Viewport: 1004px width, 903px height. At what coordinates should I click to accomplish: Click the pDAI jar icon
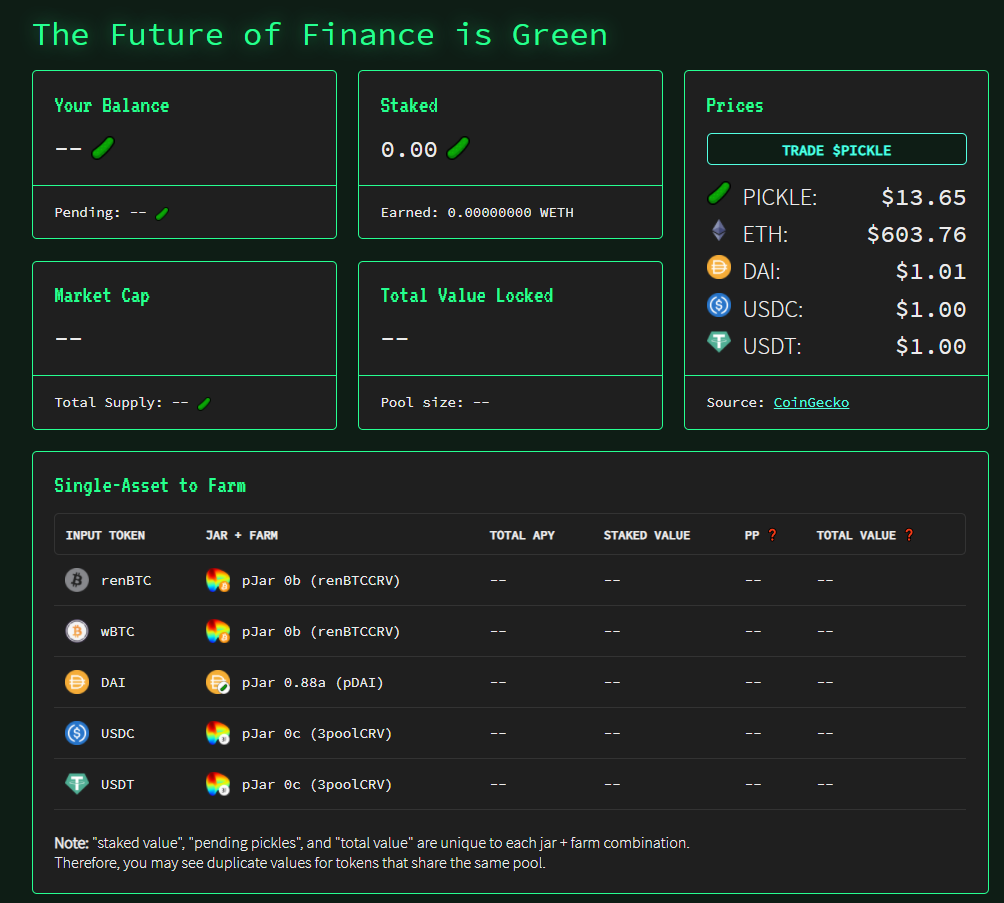[x=218, y=682]
